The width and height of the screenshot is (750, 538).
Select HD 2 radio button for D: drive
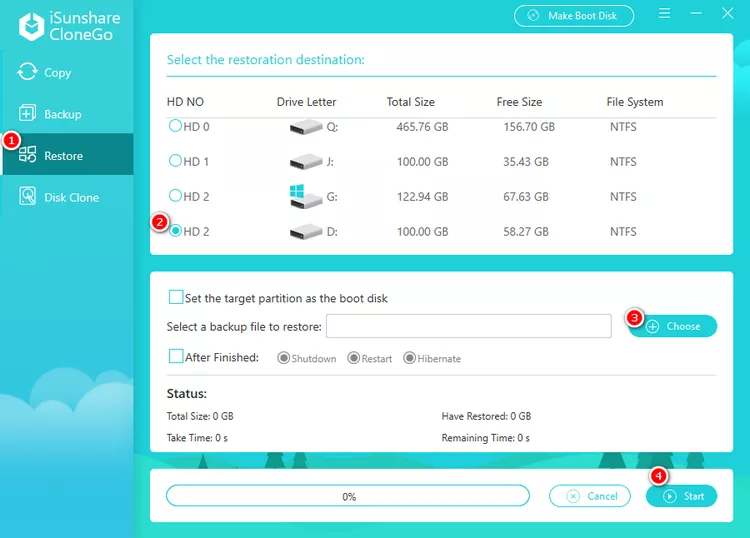[x=176, y=231]
